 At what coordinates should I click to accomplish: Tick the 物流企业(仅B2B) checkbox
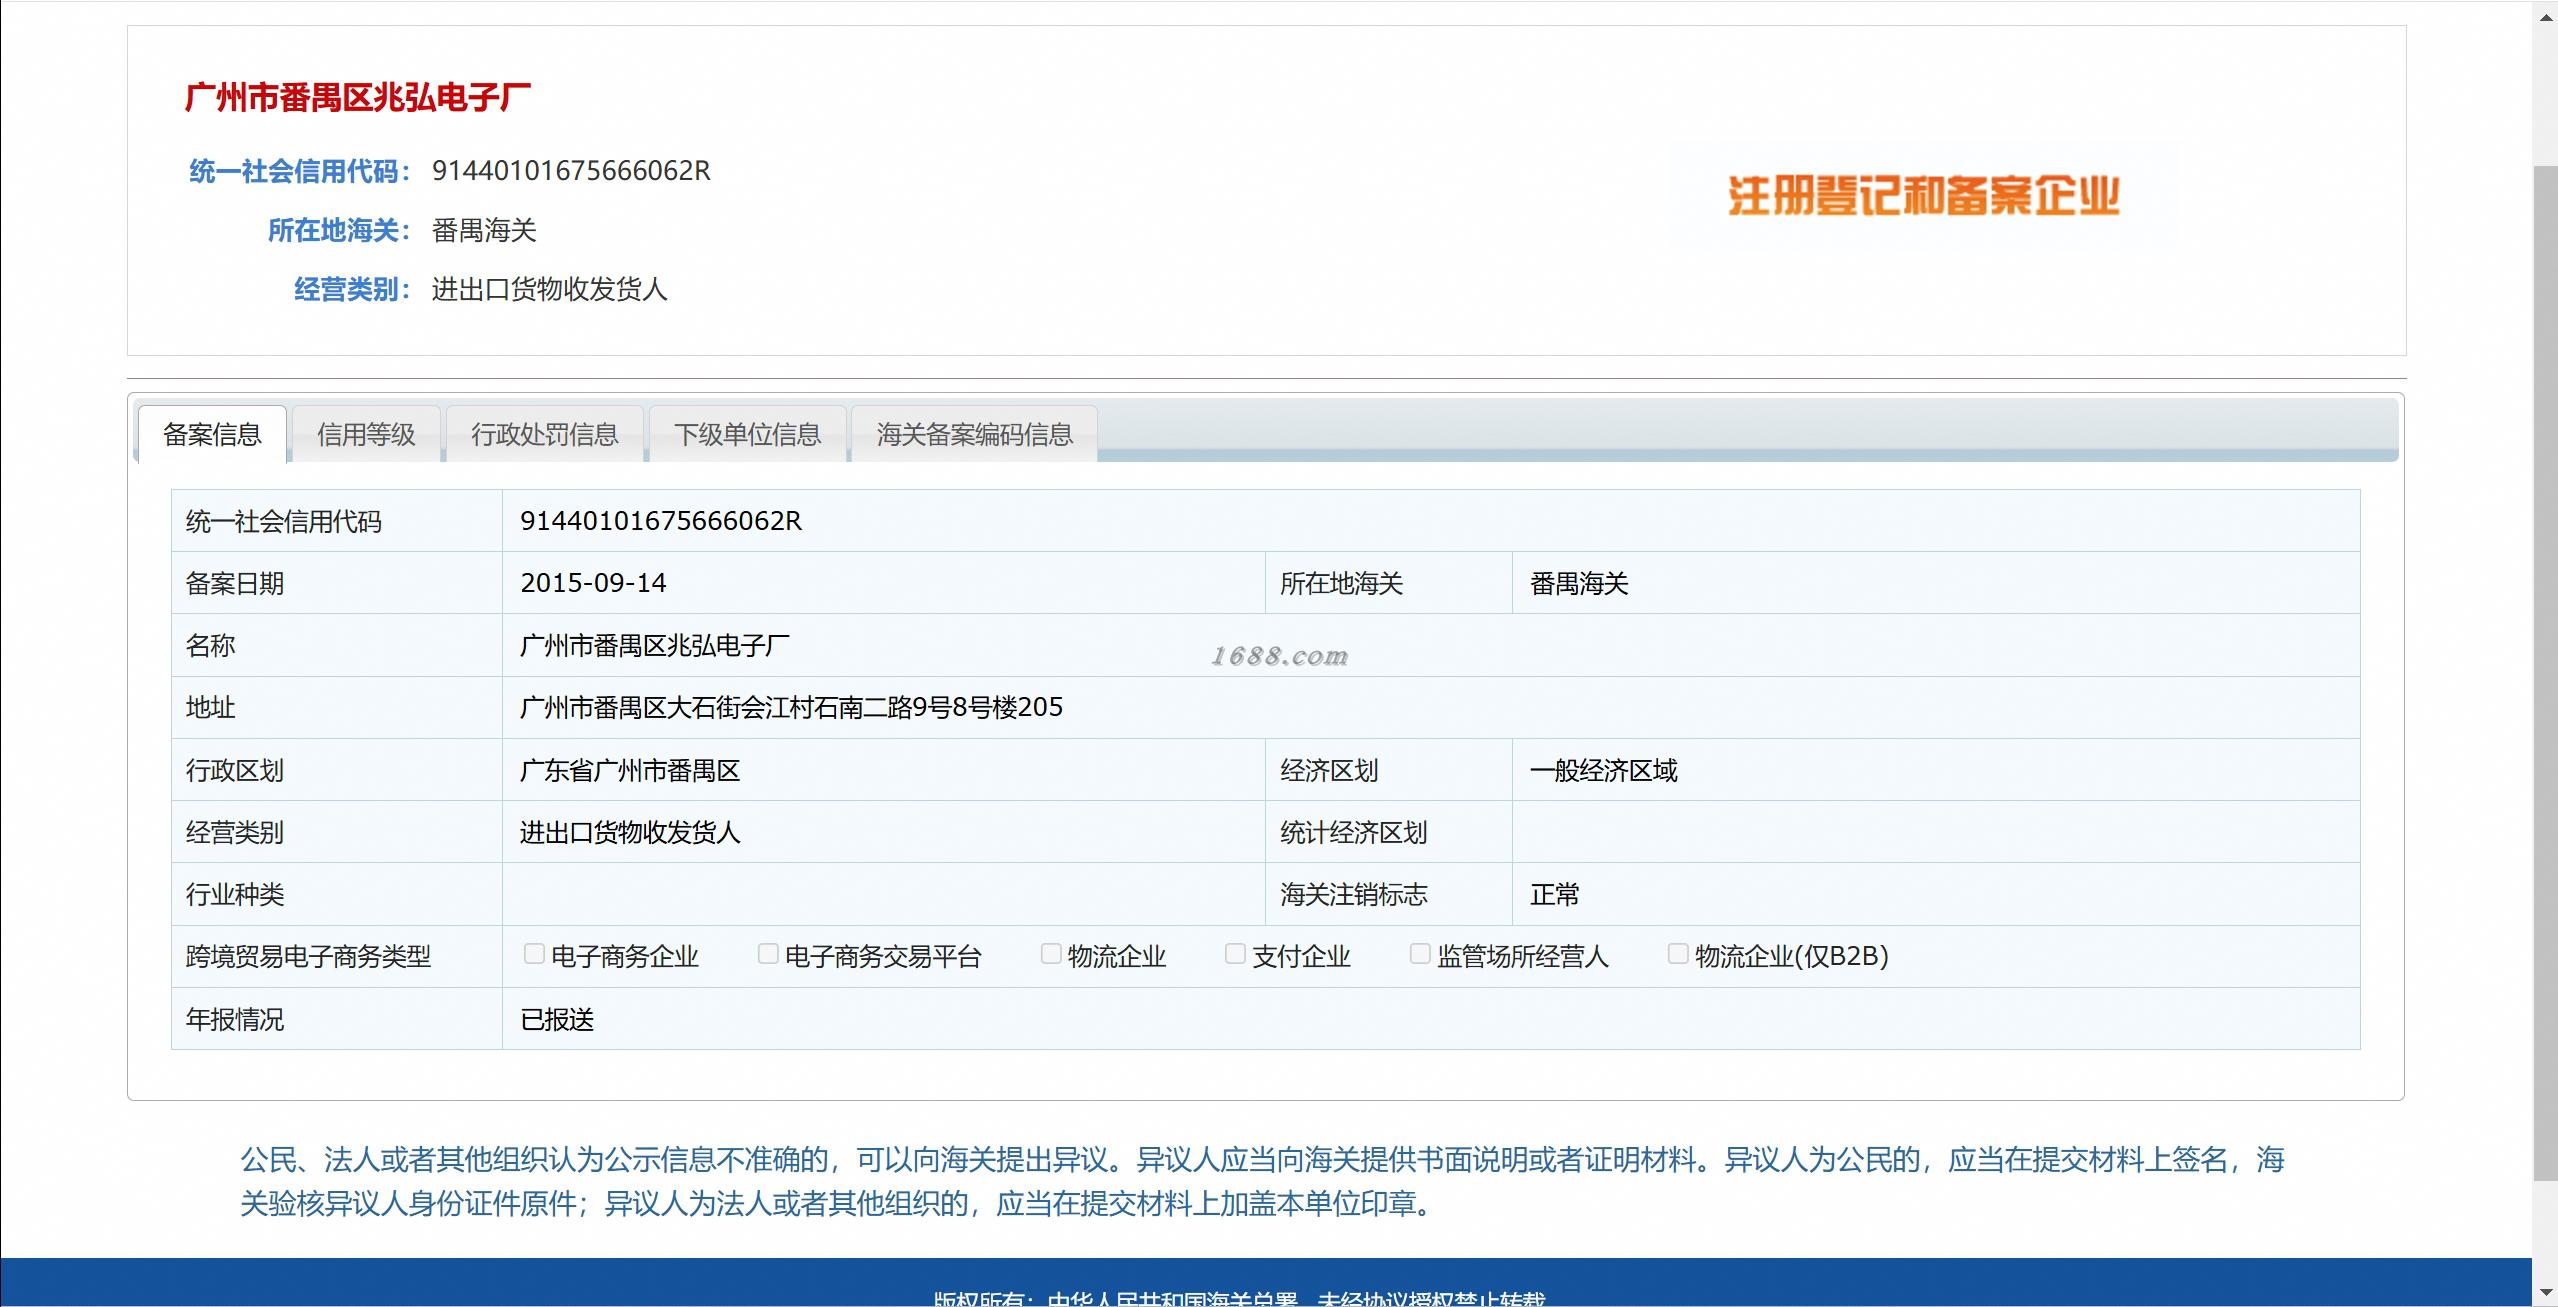click(1678, 954)
